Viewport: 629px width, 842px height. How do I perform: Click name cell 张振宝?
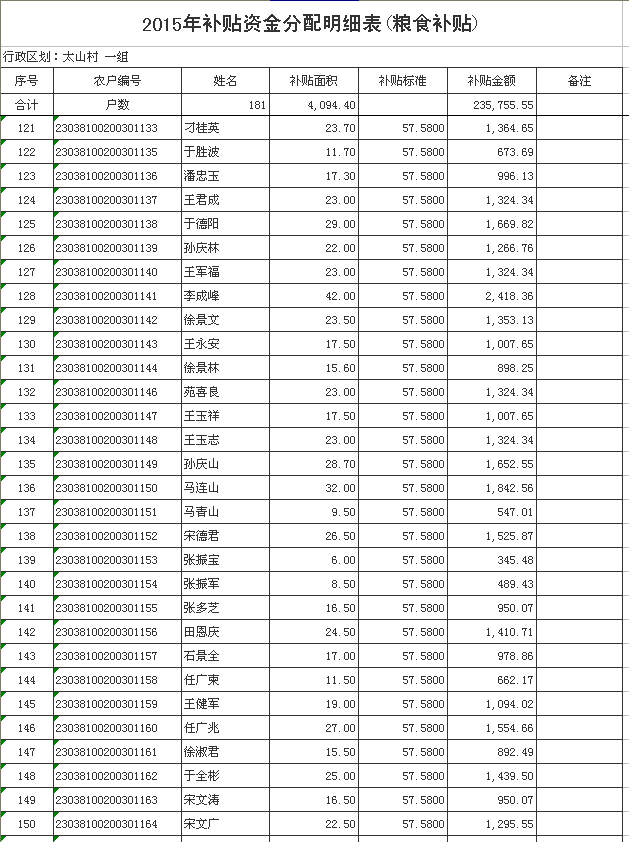pos(226,560)
